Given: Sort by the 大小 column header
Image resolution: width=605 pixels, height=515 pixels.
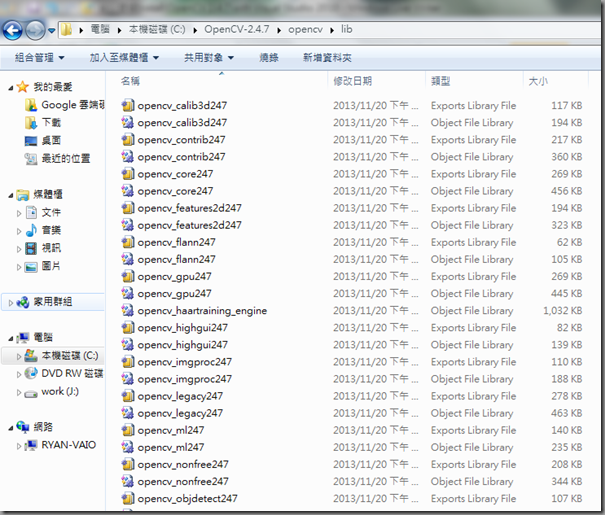Looking at the screenshot, I should 538,81.
